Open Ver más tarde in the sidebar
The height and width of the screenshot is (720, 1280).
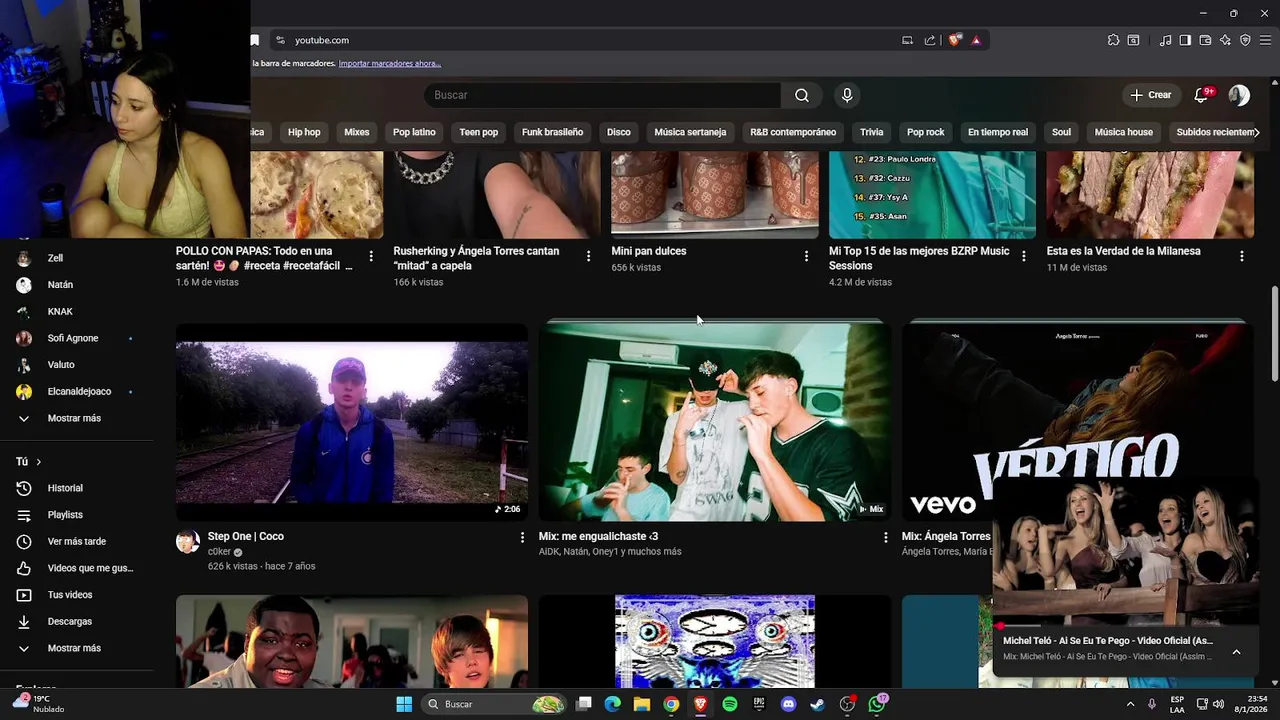(x=77, y=541)
